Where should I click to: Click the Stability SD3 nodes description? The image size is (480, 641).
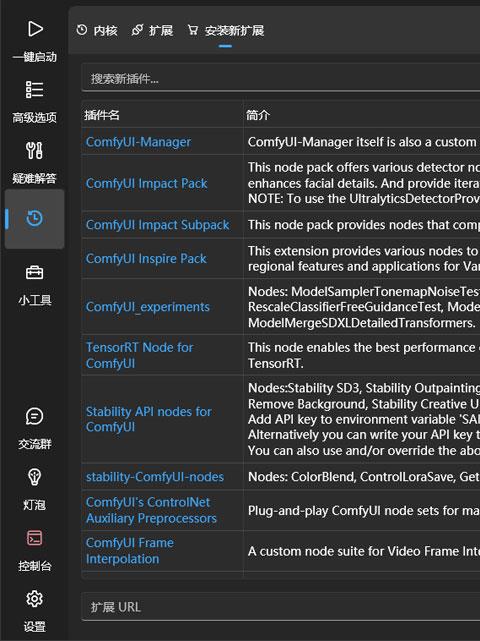pyautogui.click(x=364, y=419)
